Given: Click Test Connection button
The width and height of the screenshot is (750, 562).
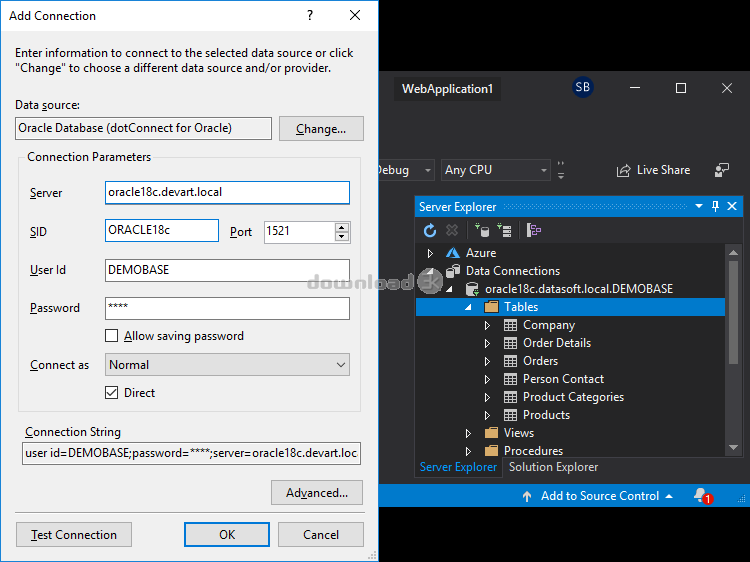Looking at the screenshot, I should point(74,534).
